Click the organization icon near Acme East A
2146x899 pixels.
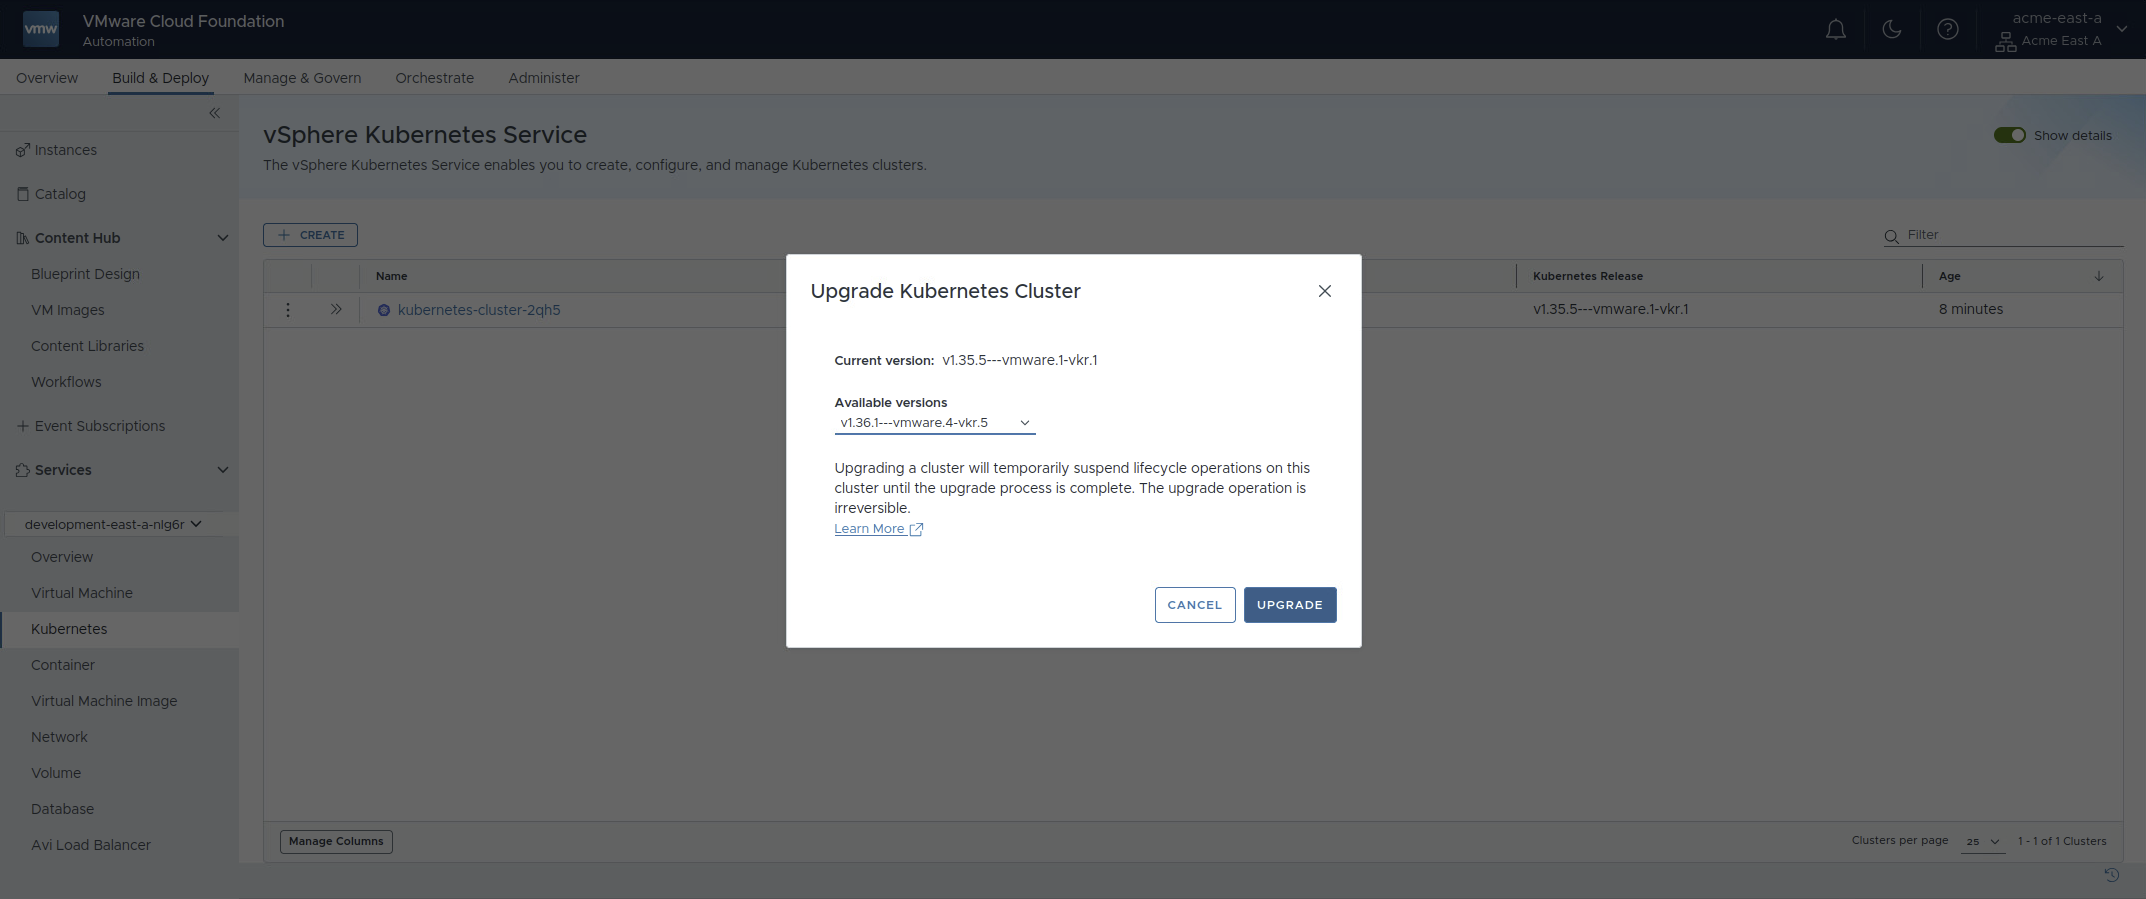point(2005,42)
